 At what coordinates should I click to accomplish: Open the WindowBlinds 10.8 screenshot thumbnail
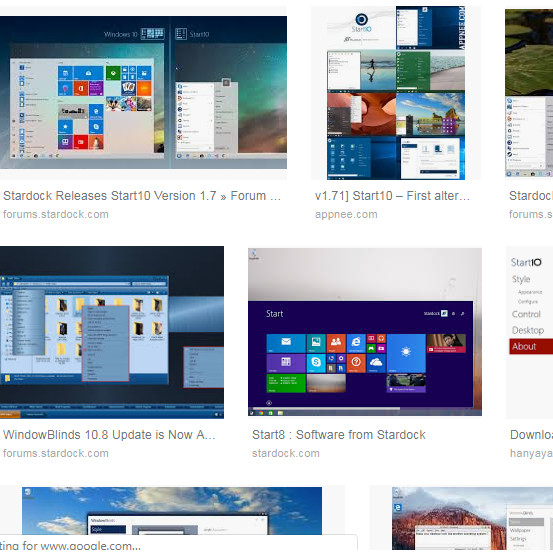click(112, 332)
